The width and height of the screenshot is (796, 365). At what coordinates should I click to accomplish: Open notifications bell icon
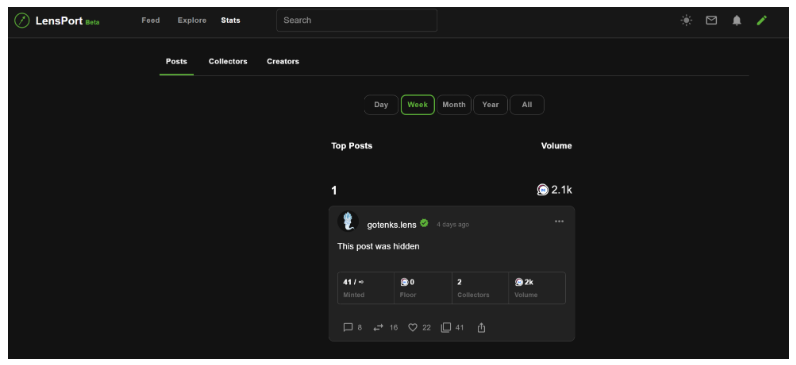tap(737, 20)
